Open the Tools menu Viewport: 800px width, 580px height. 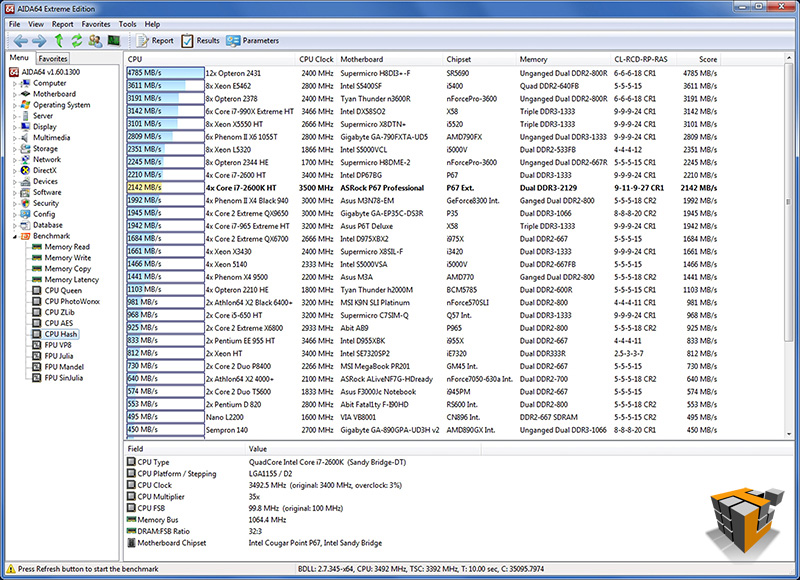[128, 24]
